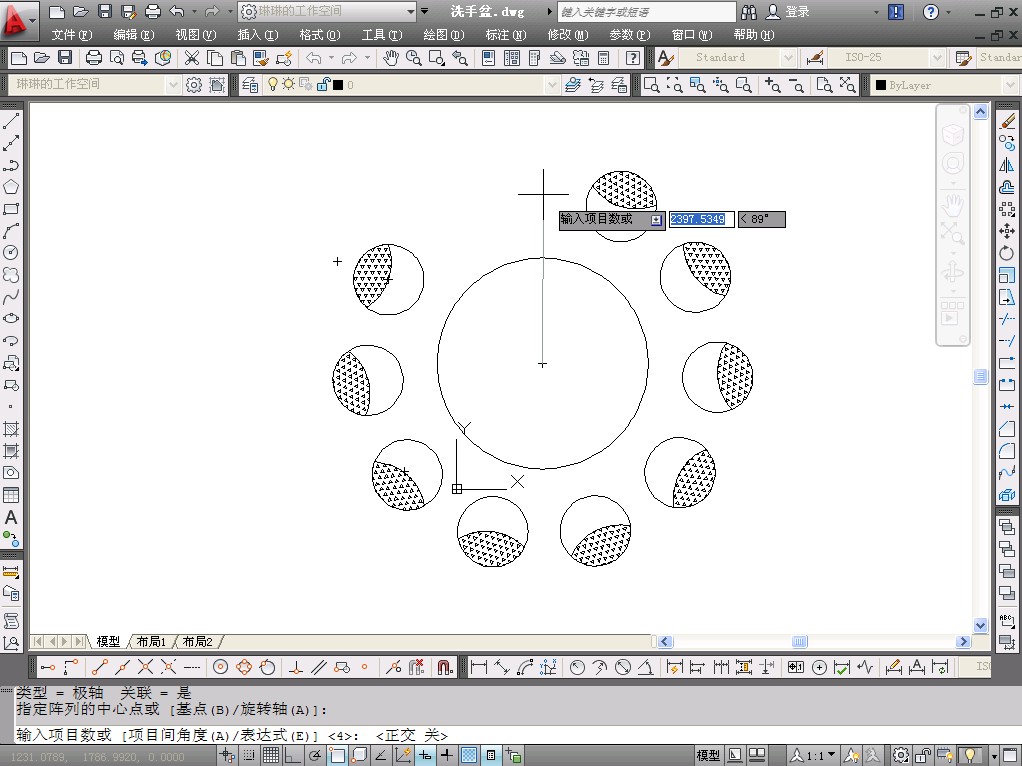Select the Line draw tool
Image resolution: width=1022 pixels, height=766 pixels.
[x=11, y=122]
